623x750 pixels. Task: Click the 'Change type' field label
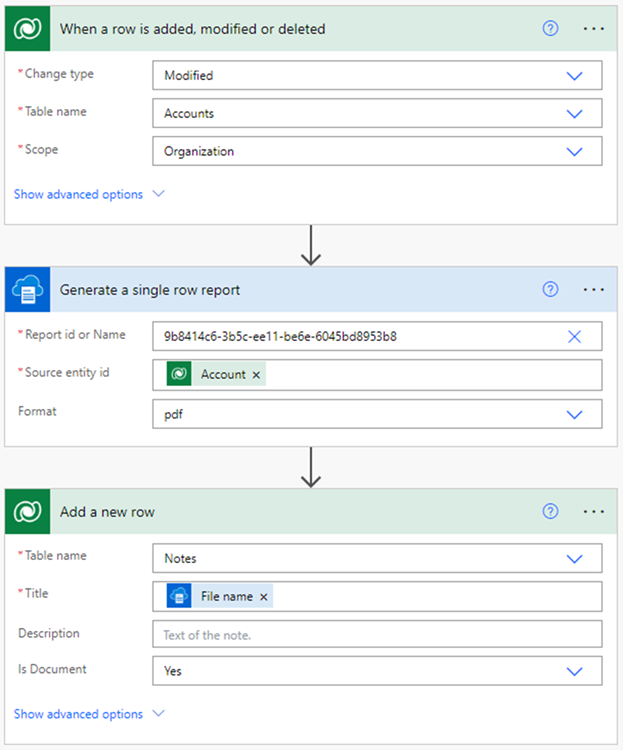coord(59,74)
